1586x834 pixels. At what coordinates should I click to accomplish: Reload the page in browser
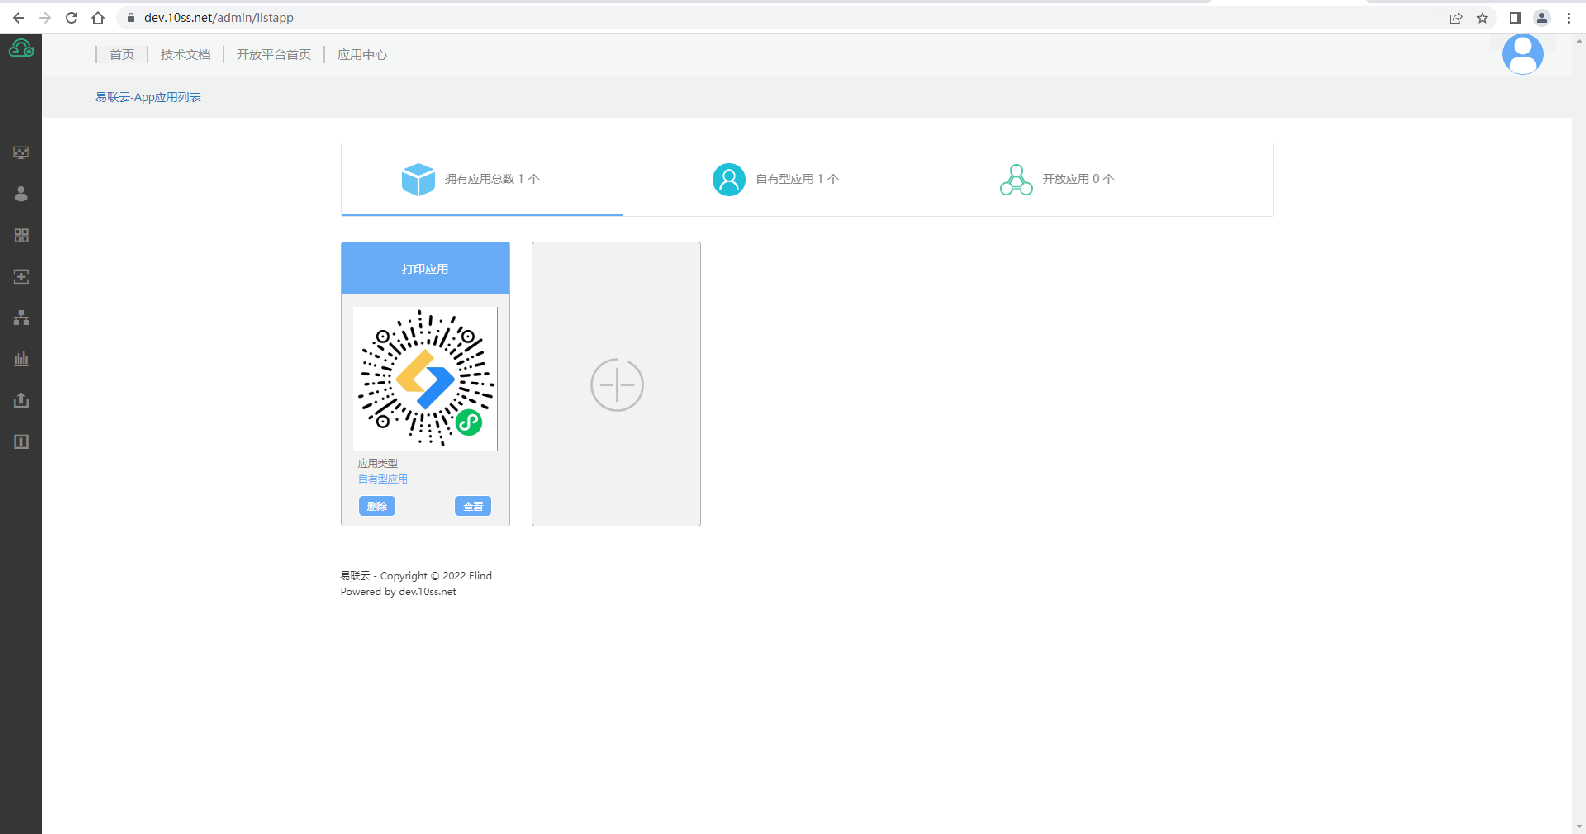71,18
